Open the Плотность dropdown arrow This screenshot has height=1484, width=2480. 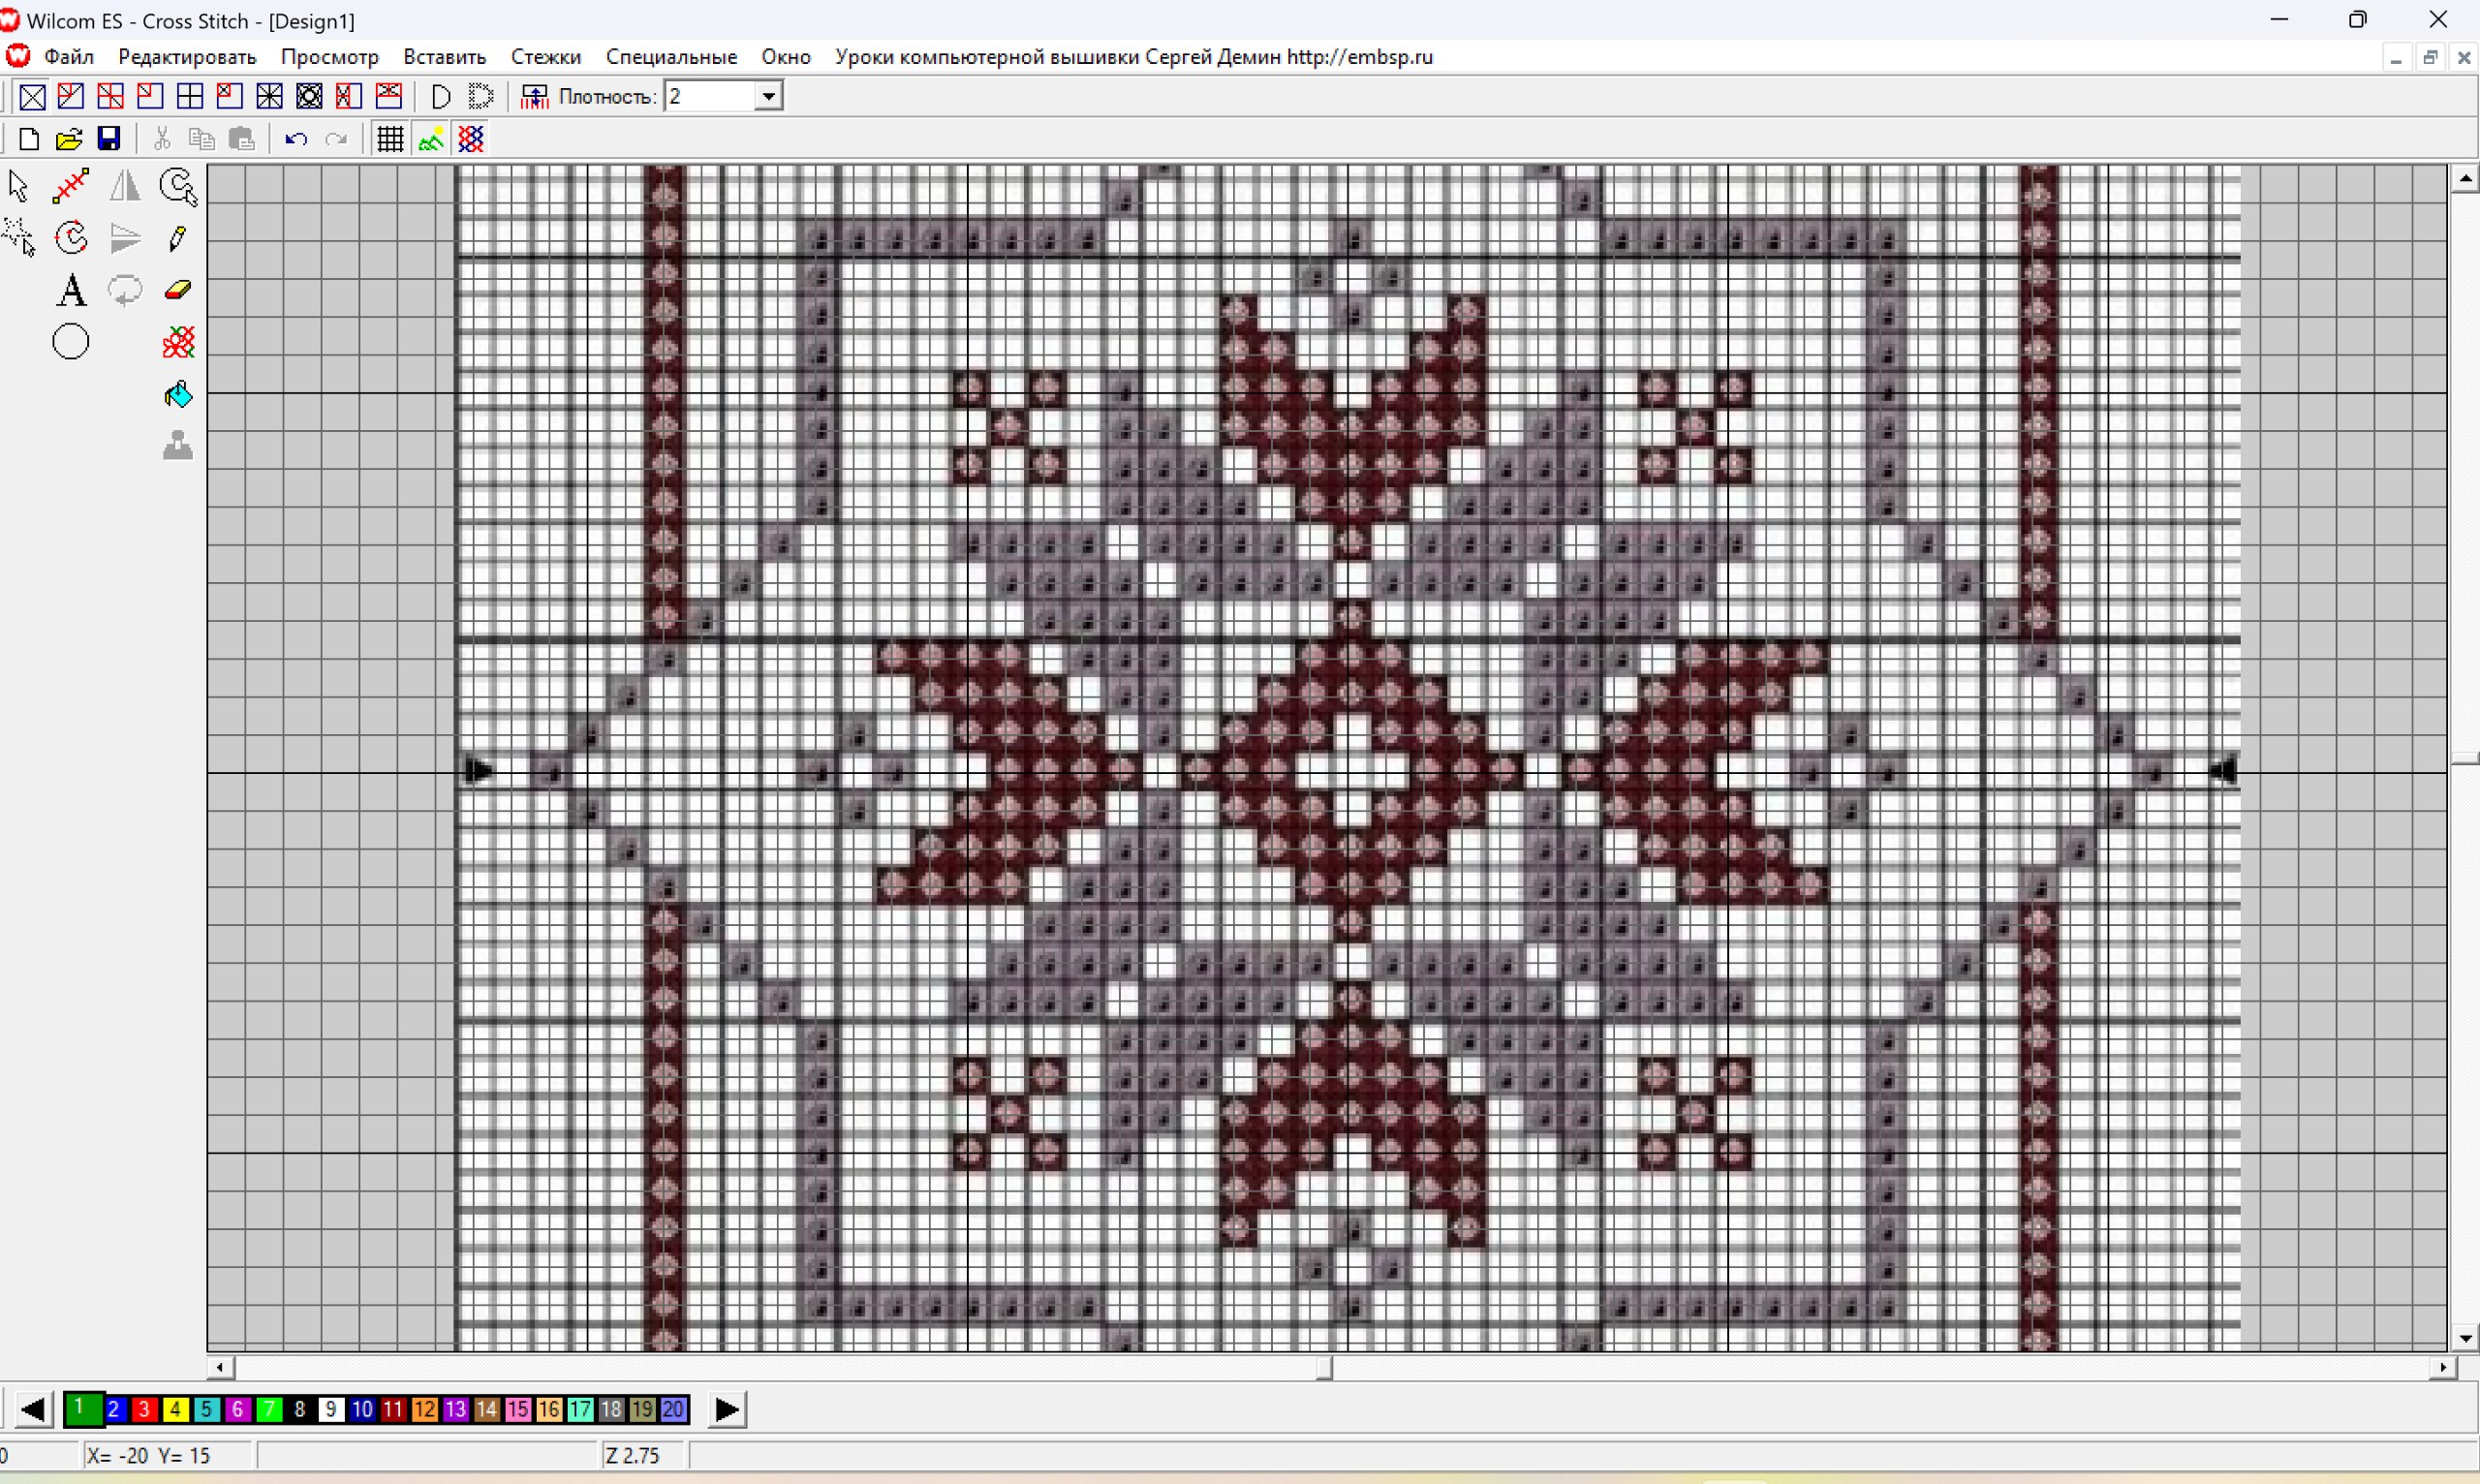pos(768,97)
